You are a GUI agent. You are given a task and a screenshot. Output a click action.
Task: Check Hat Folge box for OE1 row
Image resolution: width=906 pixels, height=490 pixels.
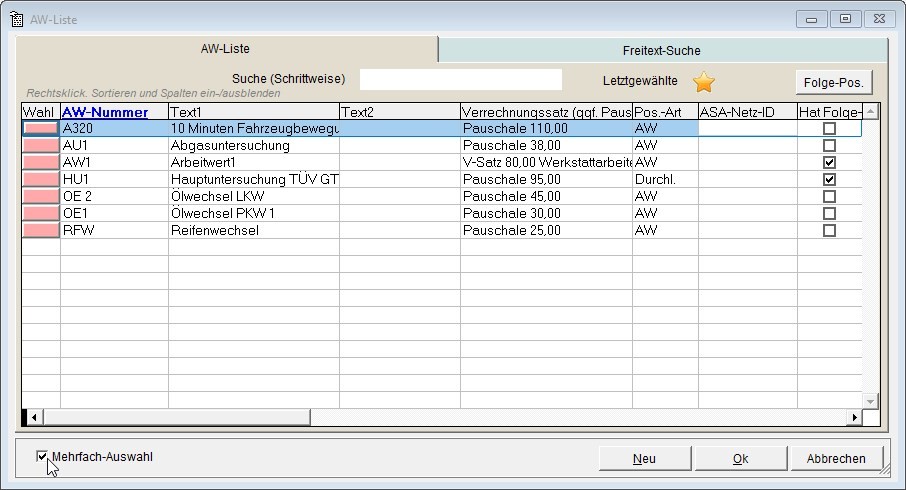pos(829,213)
